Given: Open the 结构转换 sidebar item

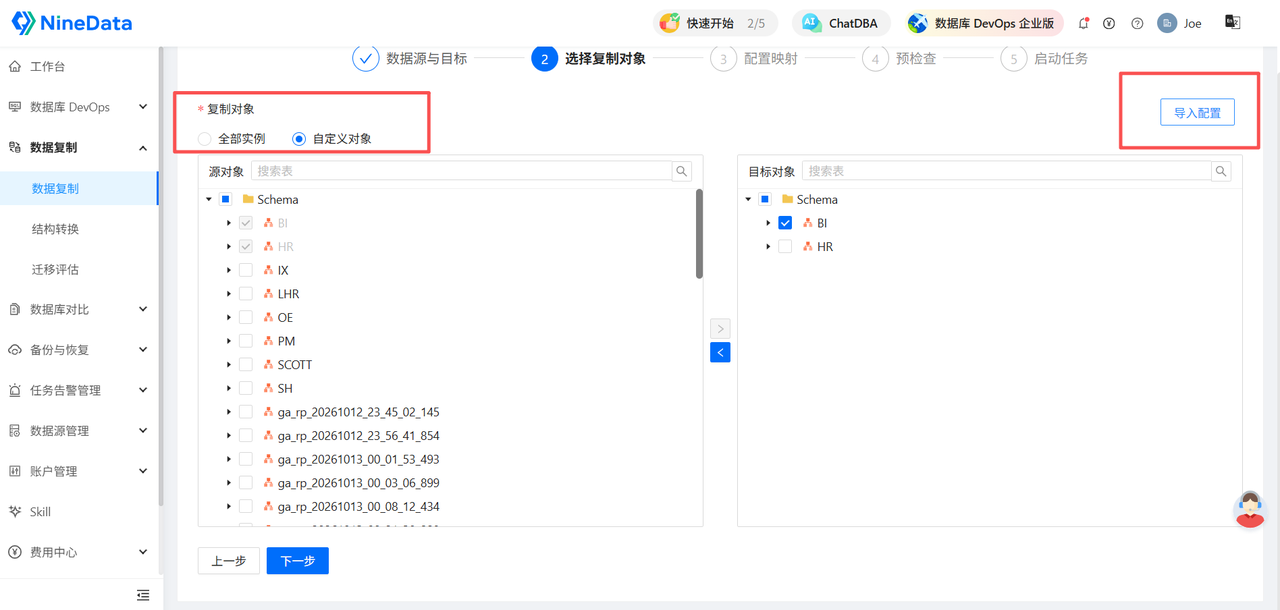Looking at the screenshot, I should coord(79,229).
